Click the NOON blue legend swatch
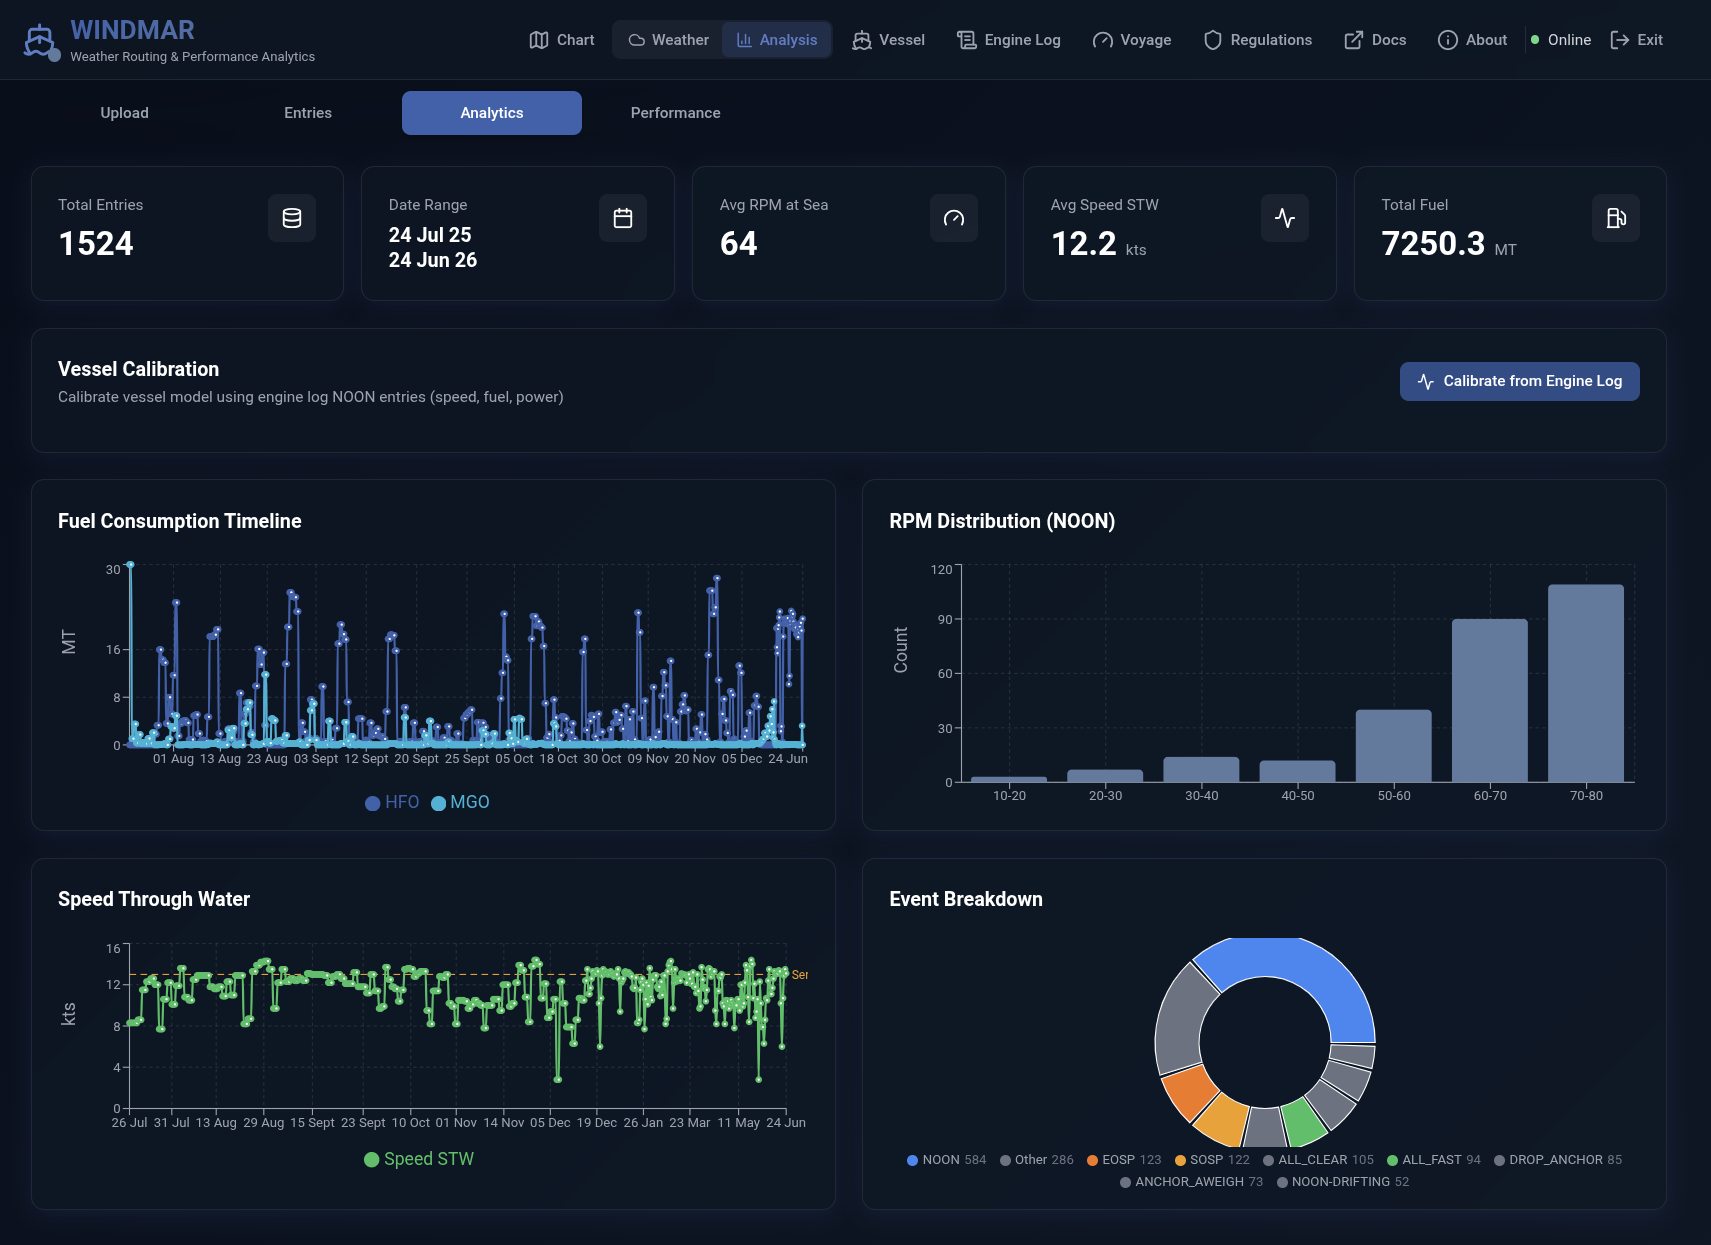The width and height of the screenshot is (1711, 1245). (912, 1160)
